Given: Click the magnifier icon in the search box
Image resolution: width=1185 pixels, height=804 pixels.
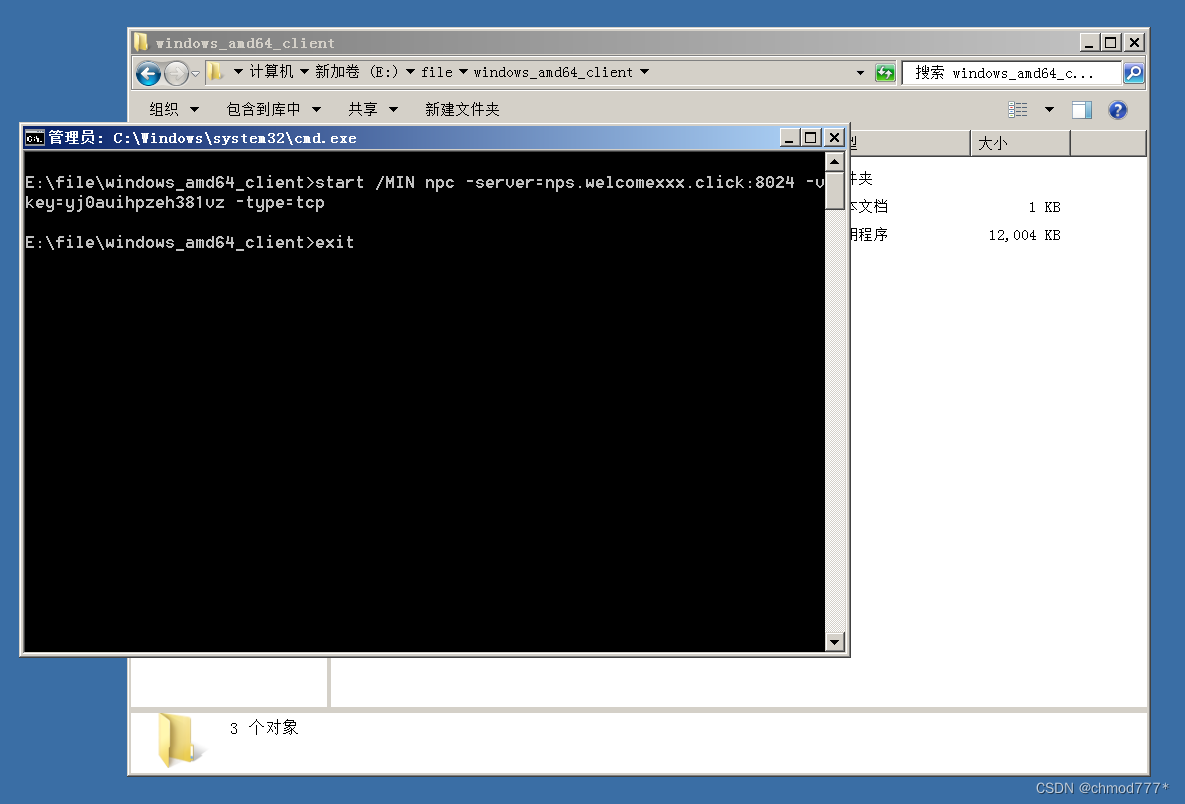Looking at the screenshot, I should (x=1132, y=72).
